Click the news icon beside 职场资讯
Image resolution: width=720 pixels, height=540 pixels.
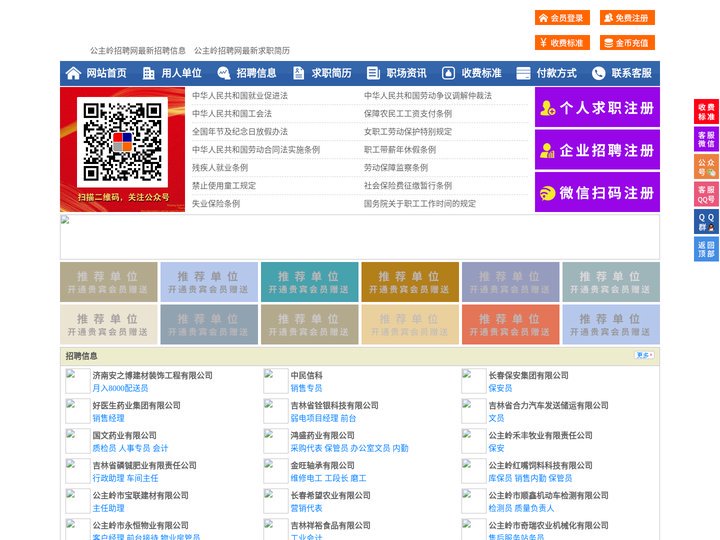click(x=373, y=73)
